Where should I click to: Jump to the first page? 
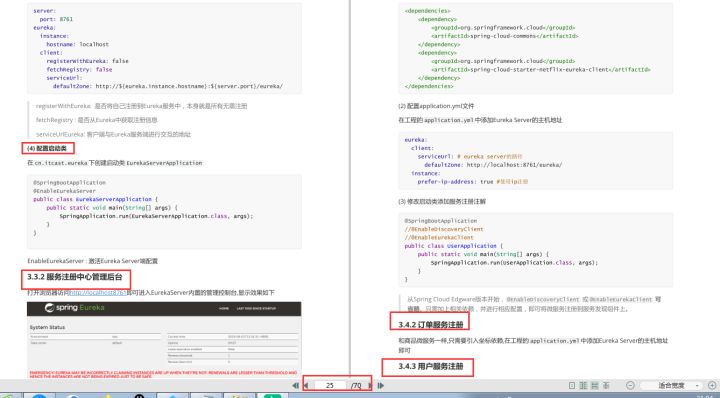point(295,386)
